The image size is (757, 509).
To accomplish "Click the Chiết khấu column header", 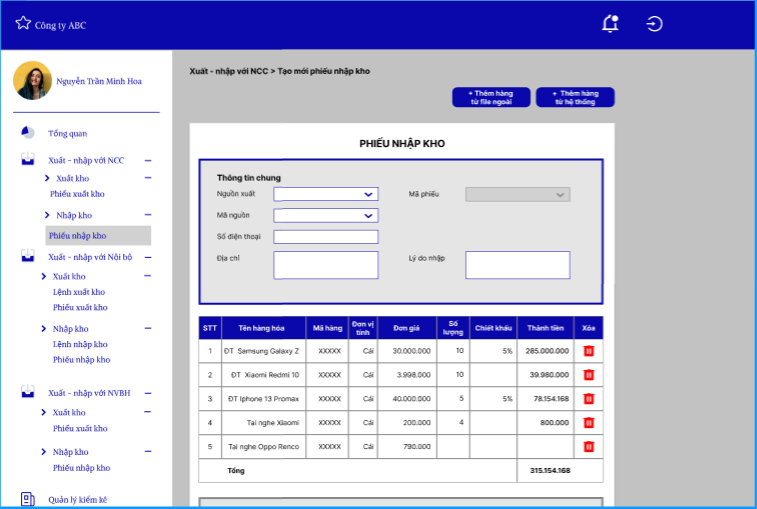I will (x=493, y=328).
